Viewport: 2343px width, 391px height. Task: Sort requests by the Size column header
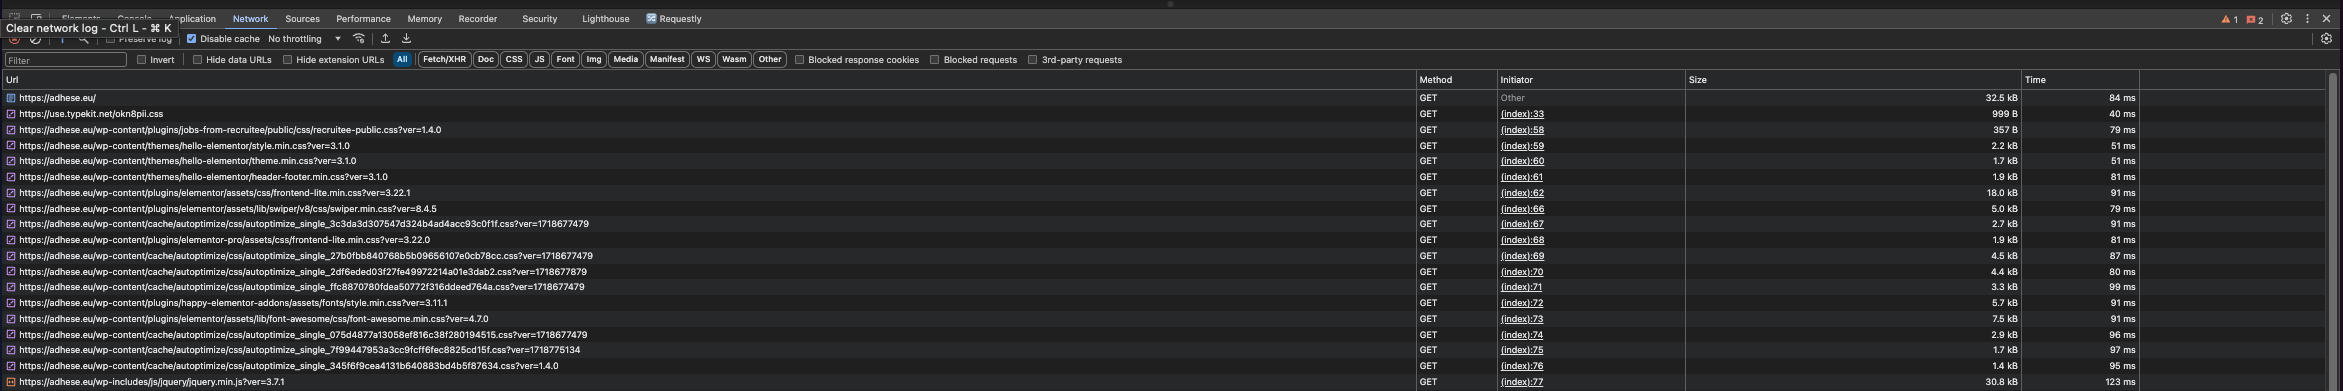click(1853, 80)
